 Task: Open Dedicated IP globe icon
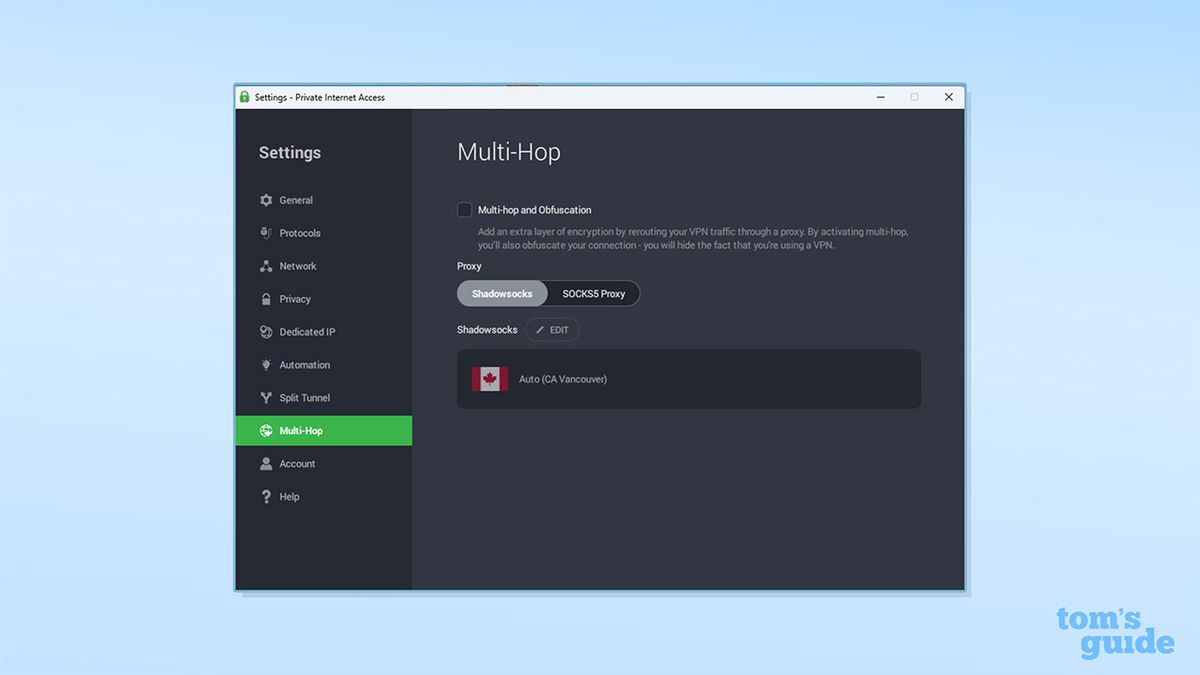266,332
